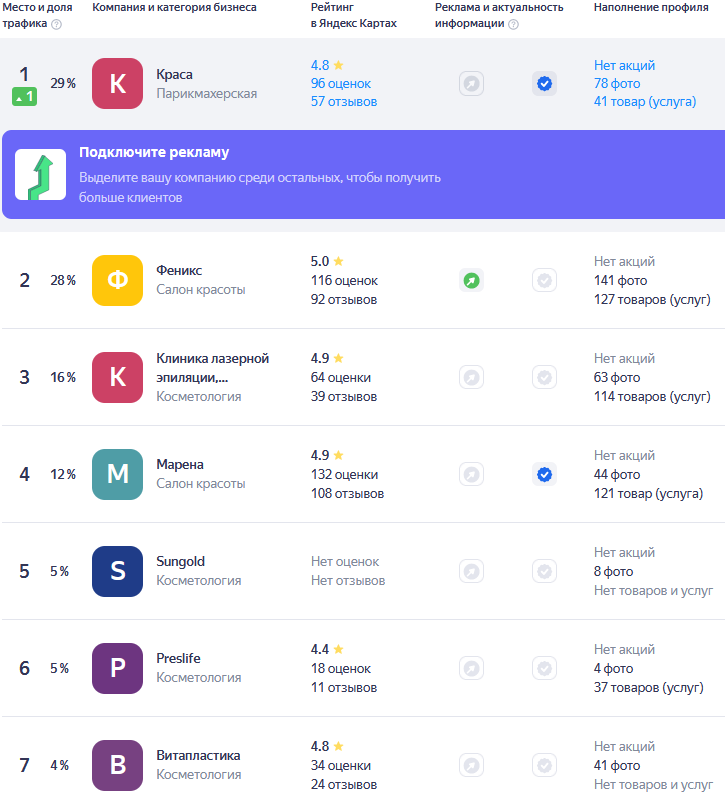Click the dark blue Sungold logo avatar
The width and height of the screenshot is (725, 800).
click(117, 571)
